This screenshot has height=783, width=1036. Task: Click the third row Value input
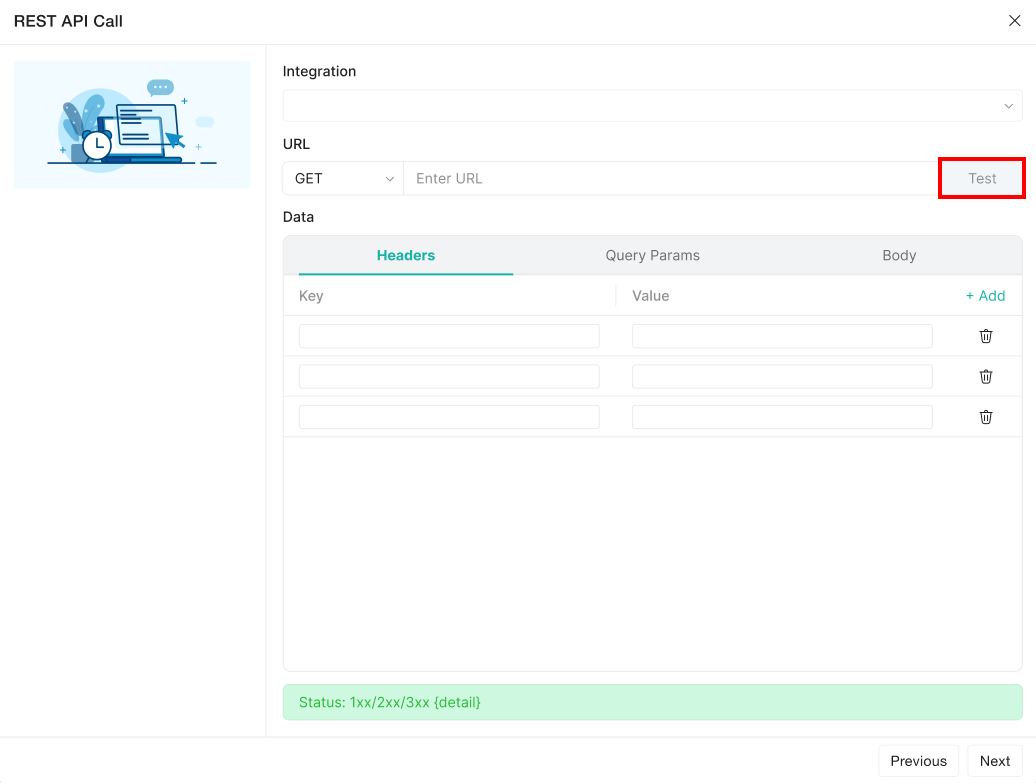(782, 417)
